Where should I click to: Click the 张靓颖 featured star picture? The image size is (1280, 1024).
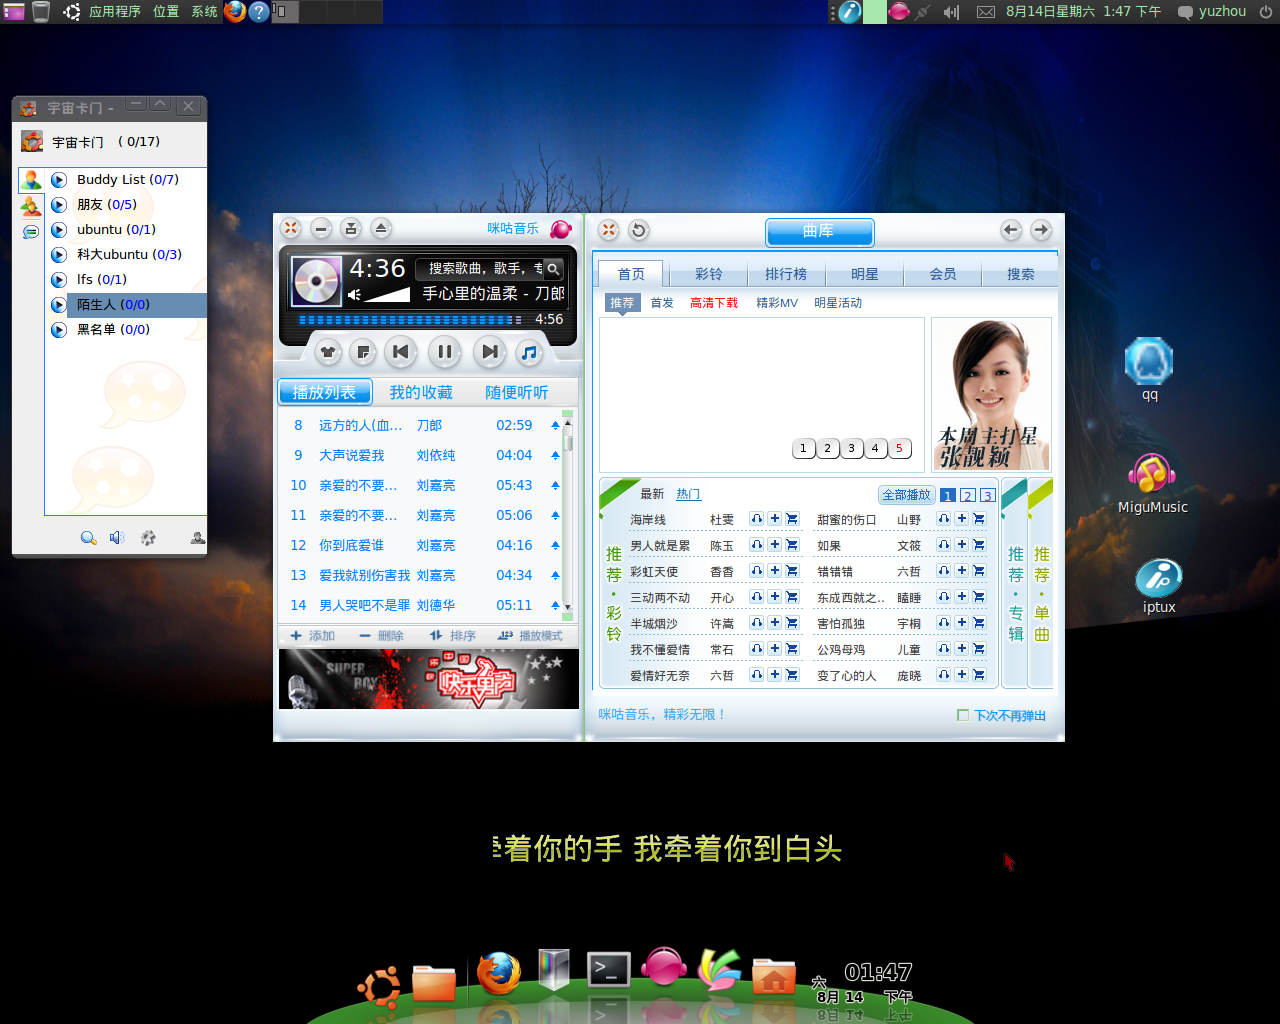[991, 394]
